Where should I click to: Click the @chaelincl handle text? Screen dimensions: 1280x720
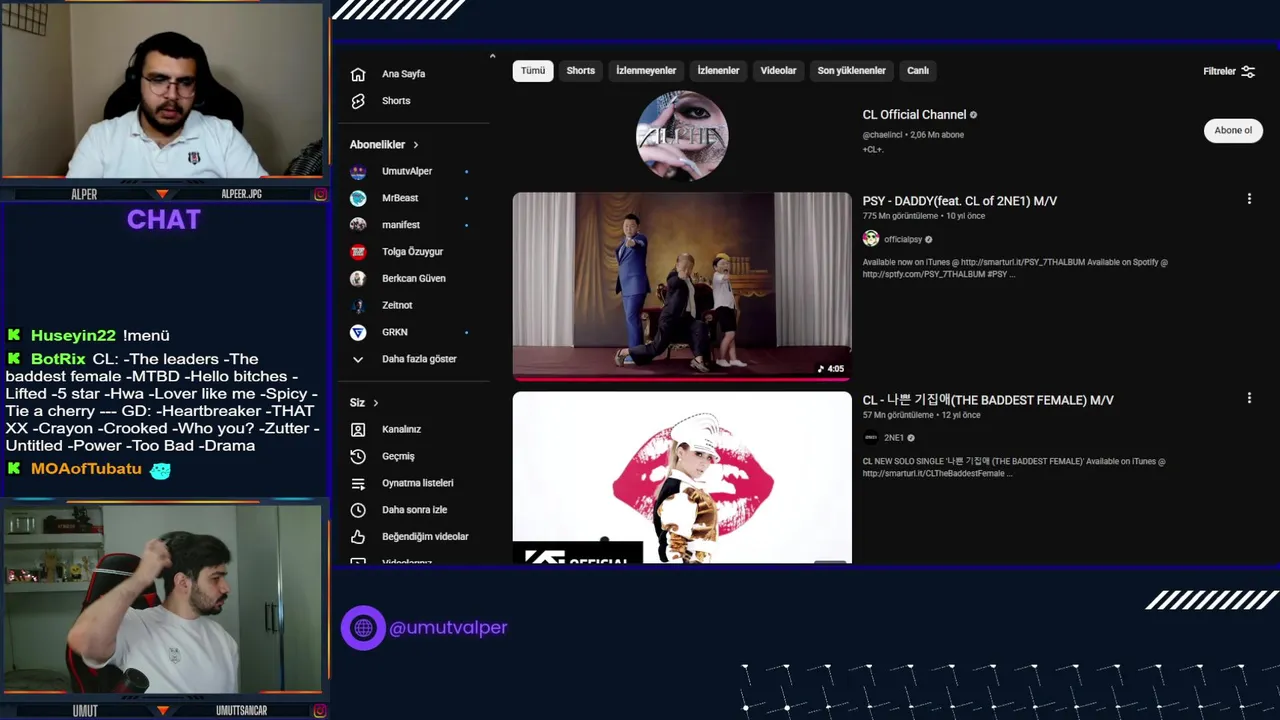point(882,135)
